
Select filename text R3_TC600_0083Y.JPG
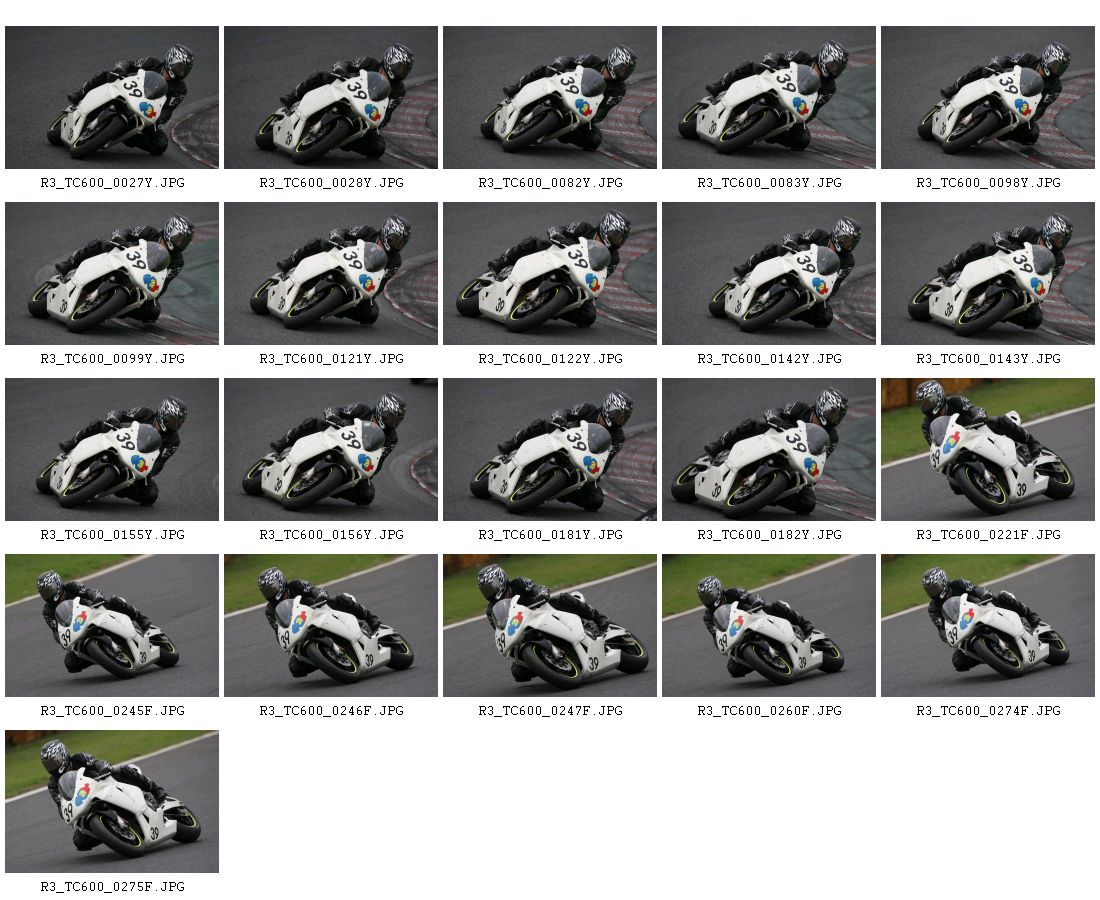[769, 183]
